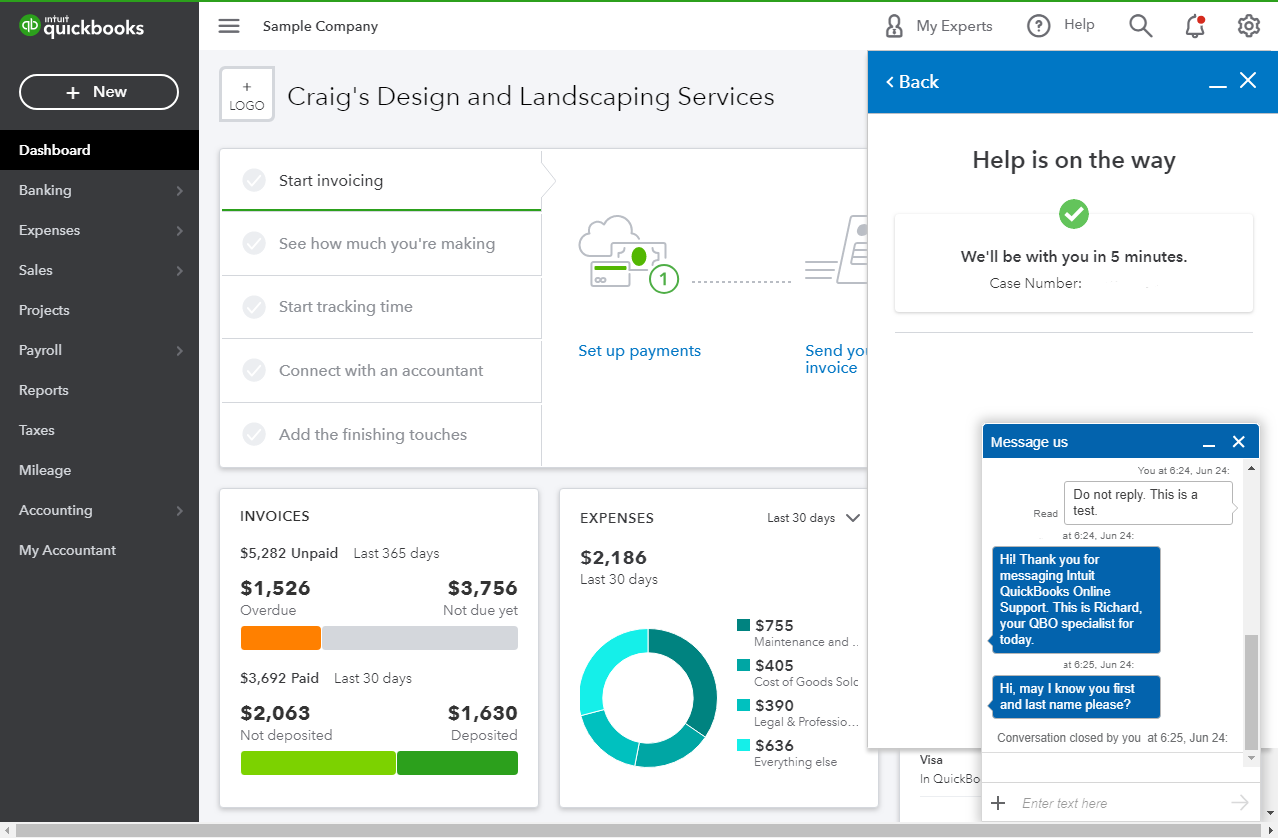Open Mileage in the sidebar
The width and height of the screenshot is (1278, 838).
(100, 470)
